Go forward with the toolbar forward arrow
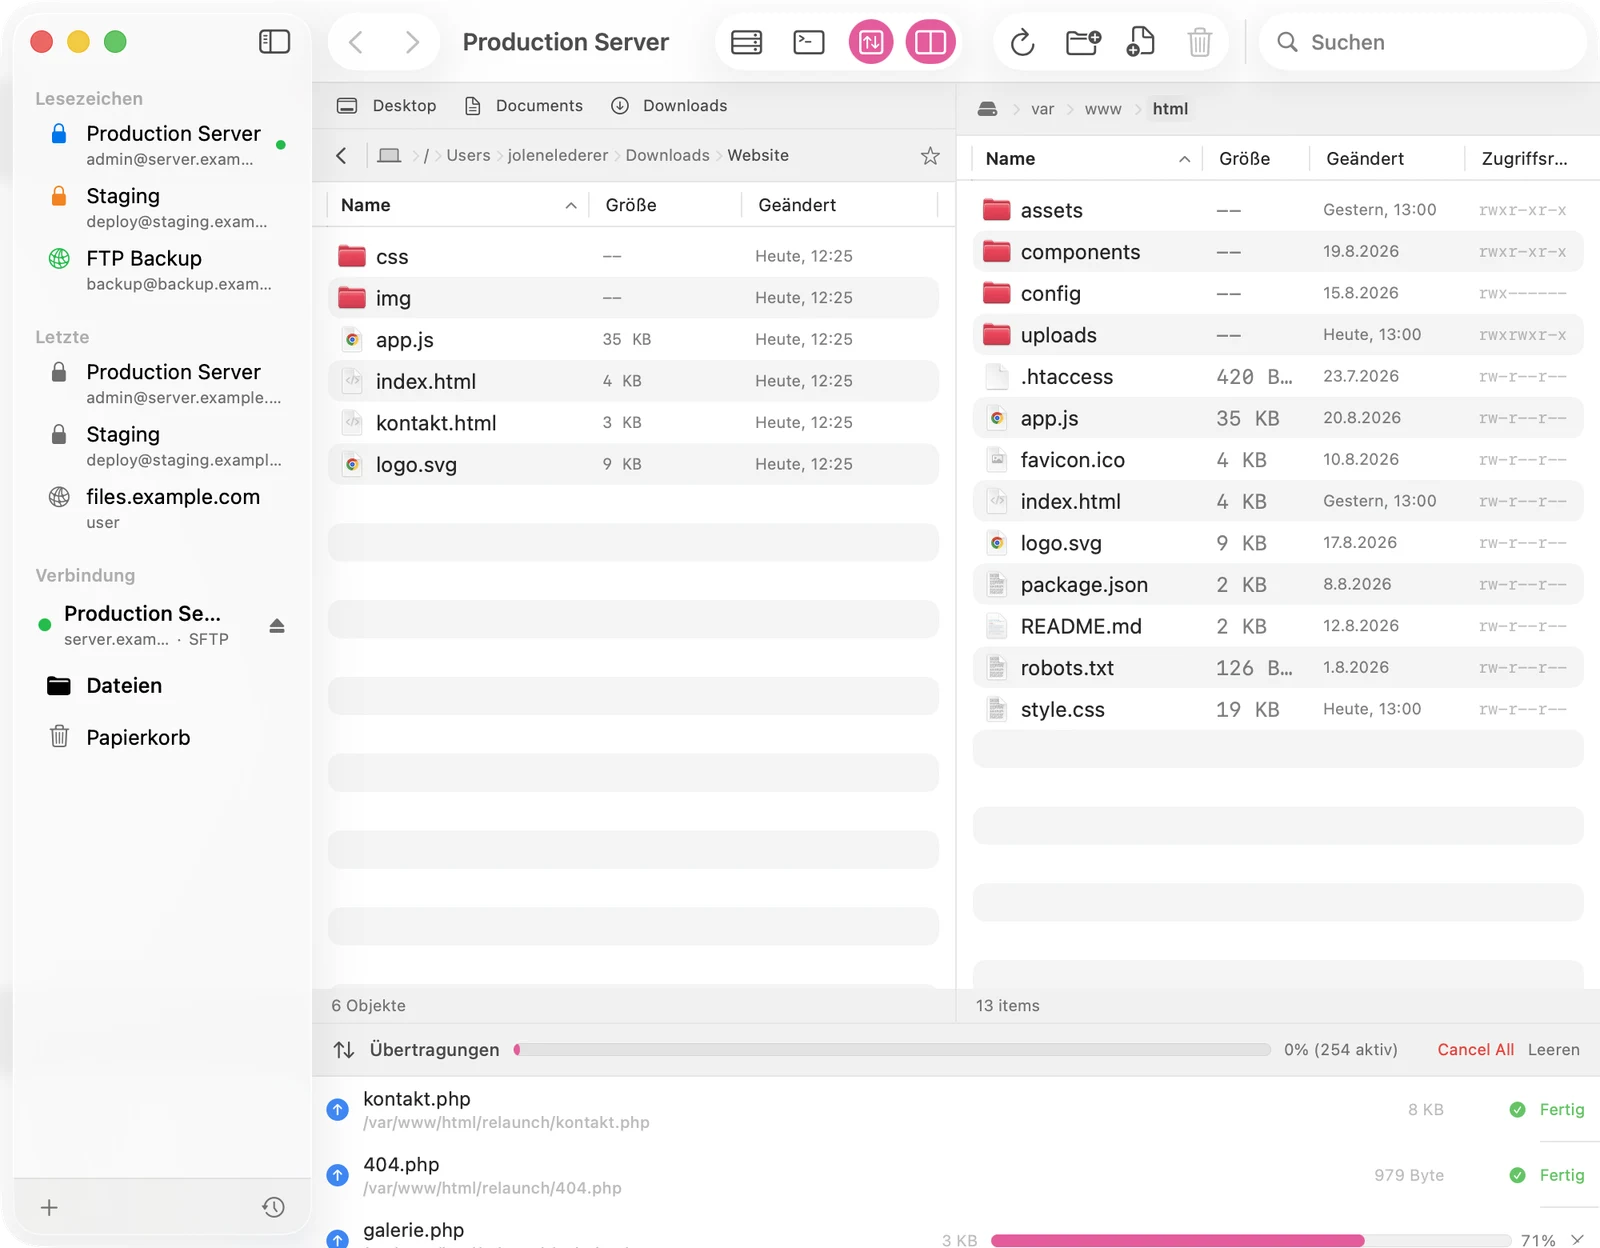Viewport: 1600px width, 1248px height. 412,42
